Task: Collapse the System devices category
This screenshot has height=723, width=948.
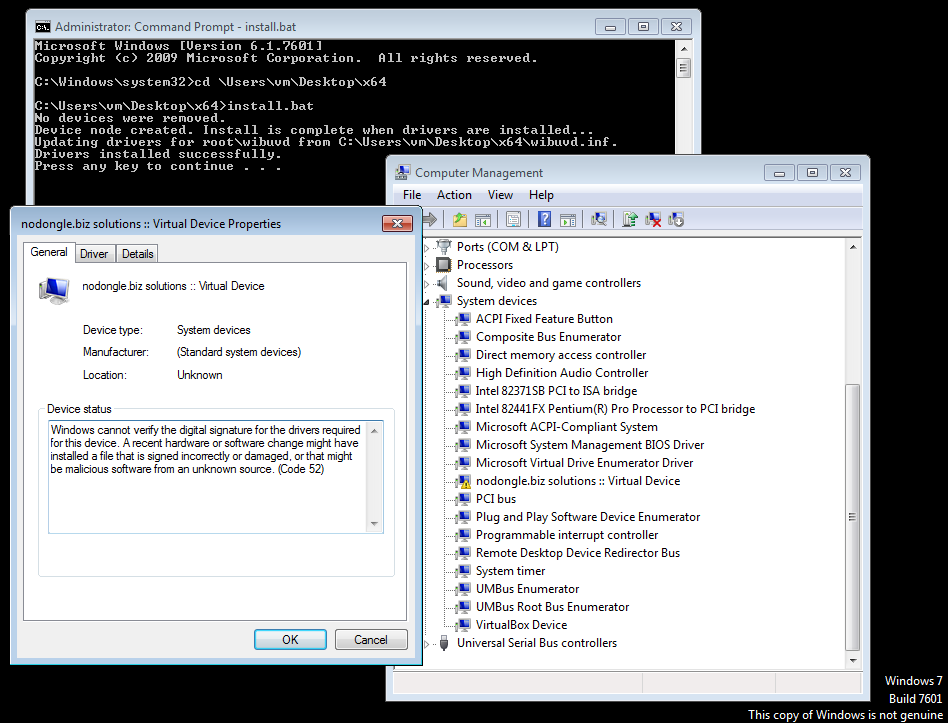Action: (428, 300)
